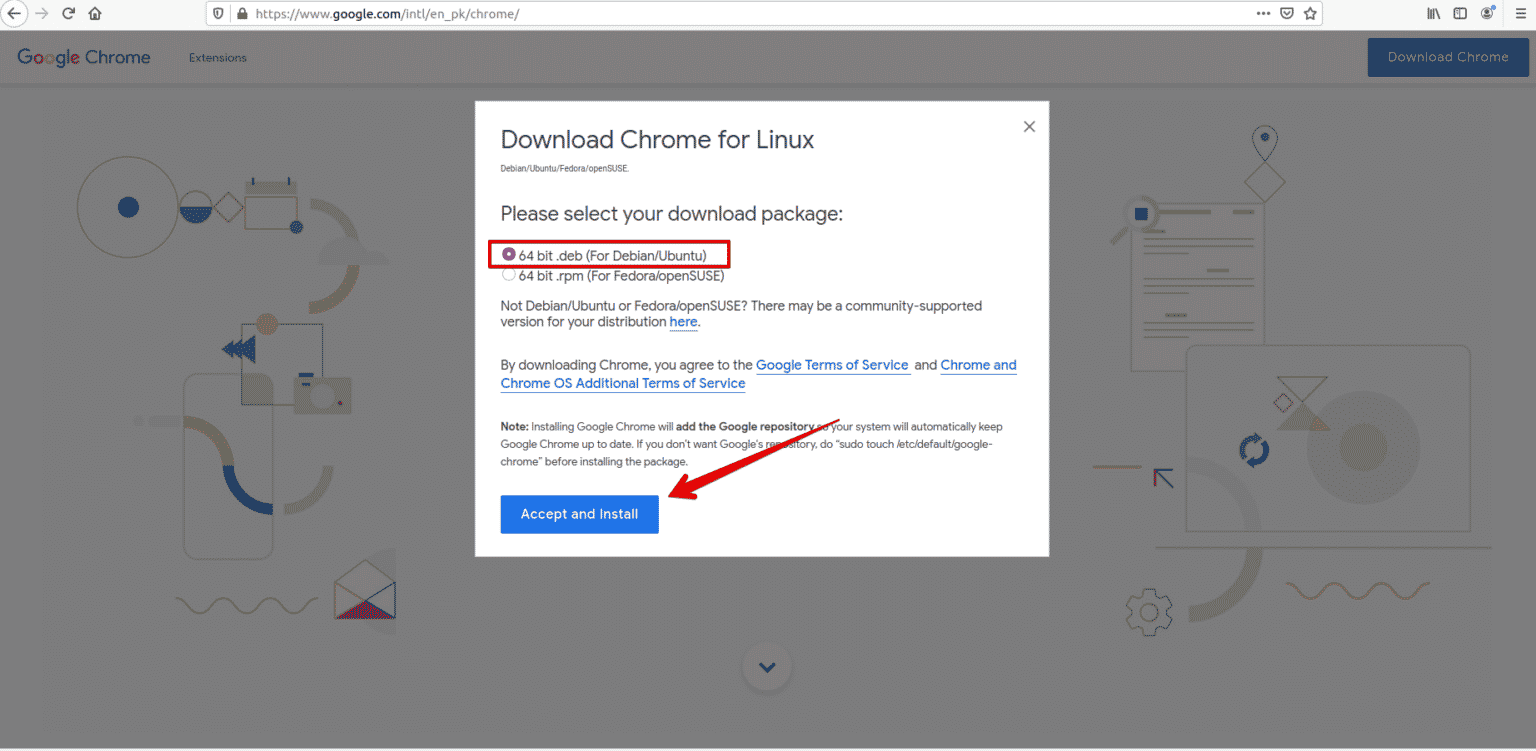Click the tracking protection shield icon

pos(218,13)
